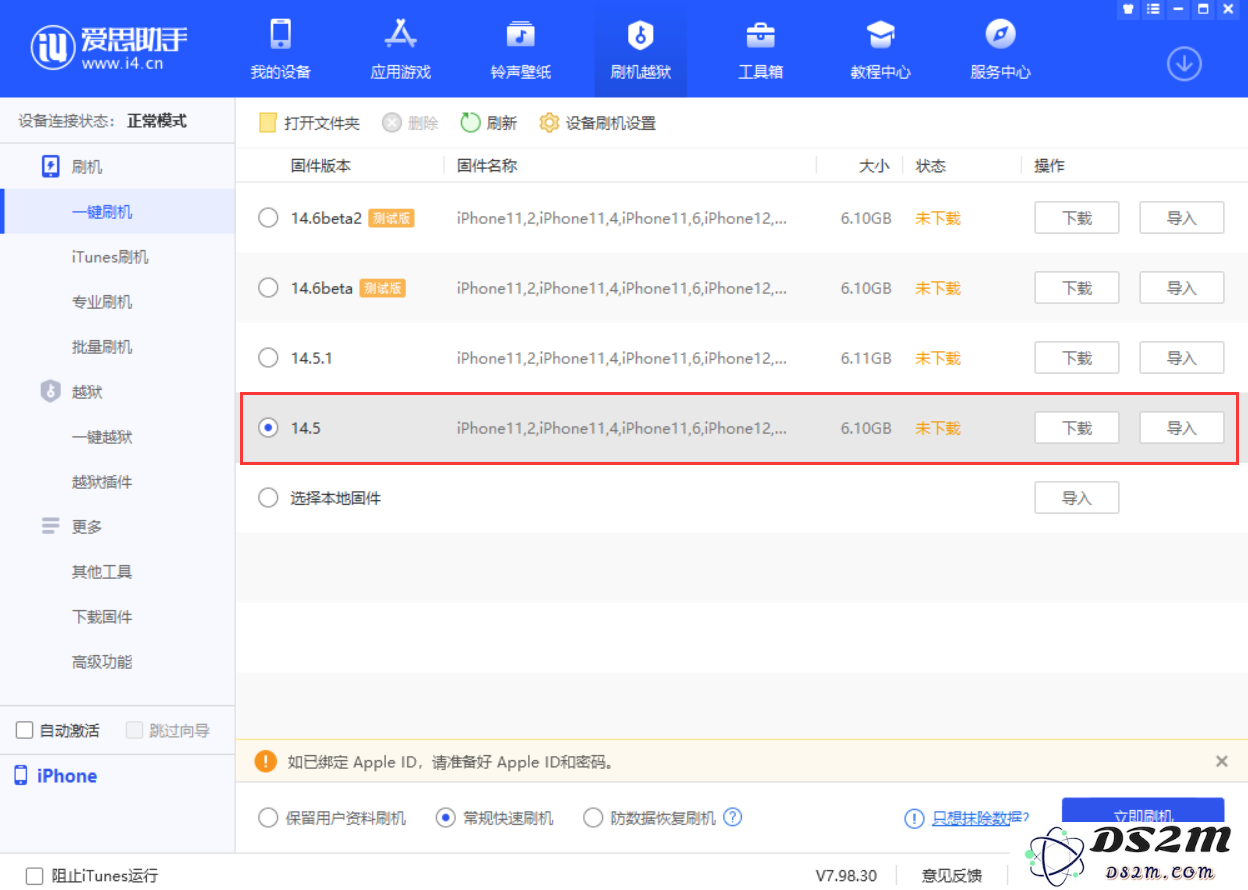
Task: Open 应用游戏 tab in top navigation
Action: (400, 50)
